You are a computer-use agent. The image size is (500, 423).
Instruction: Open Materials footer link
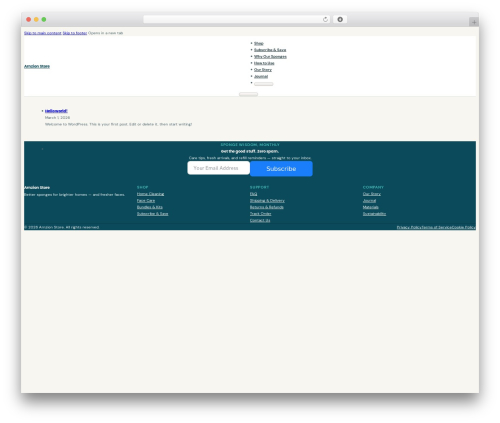pos(371,207)
